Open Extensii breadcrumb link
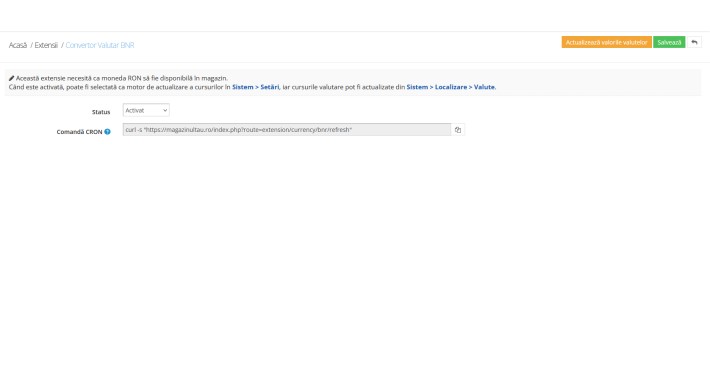 point(46,45)
